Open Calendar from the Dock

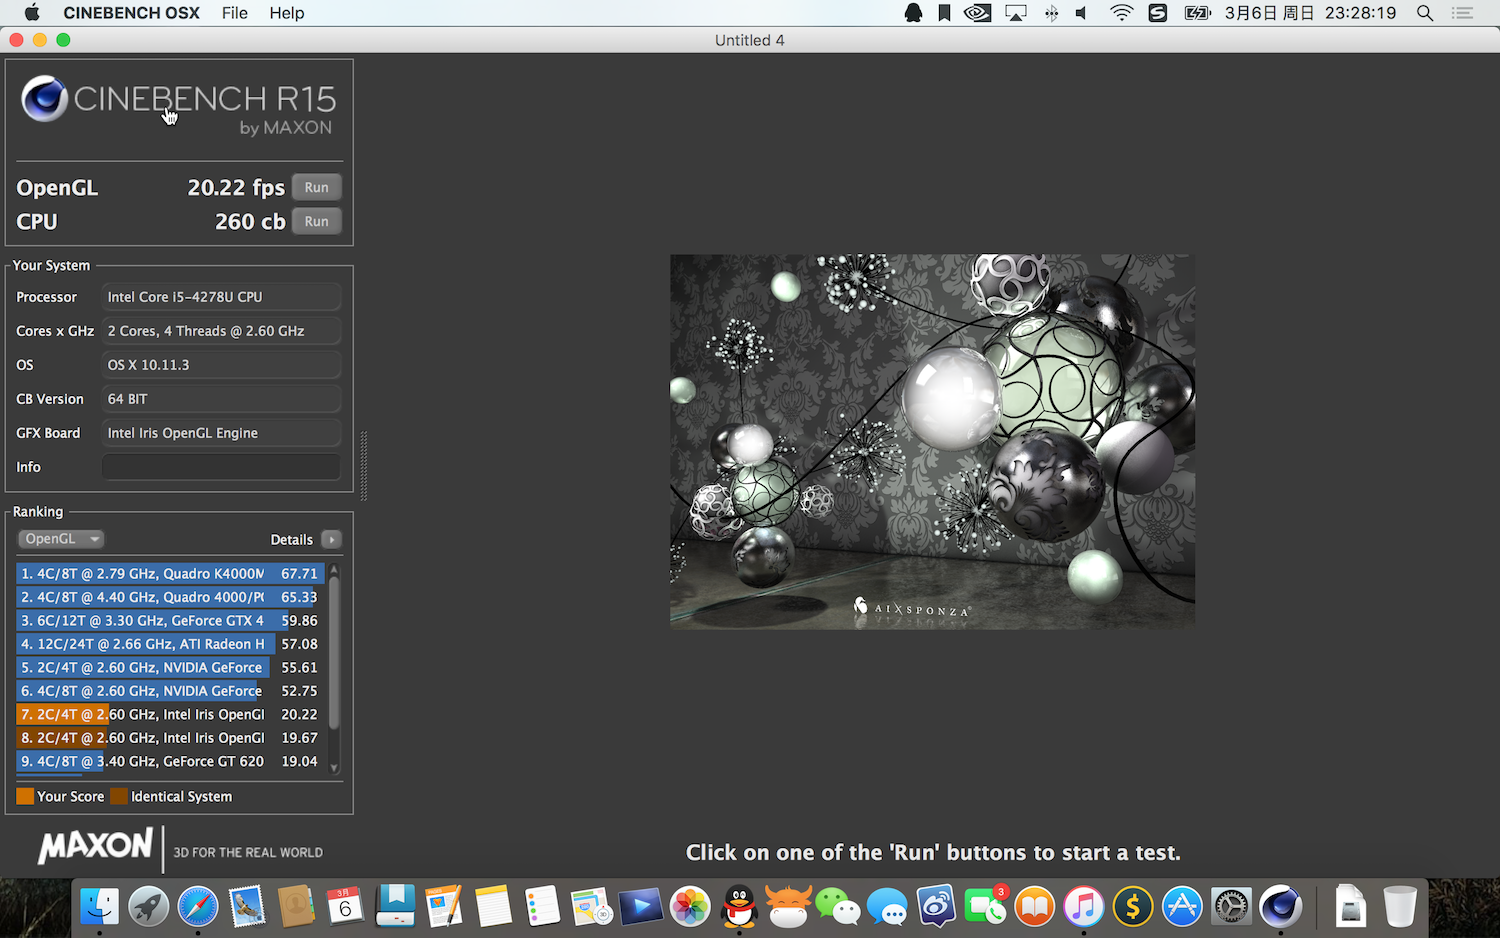(345, 907)
